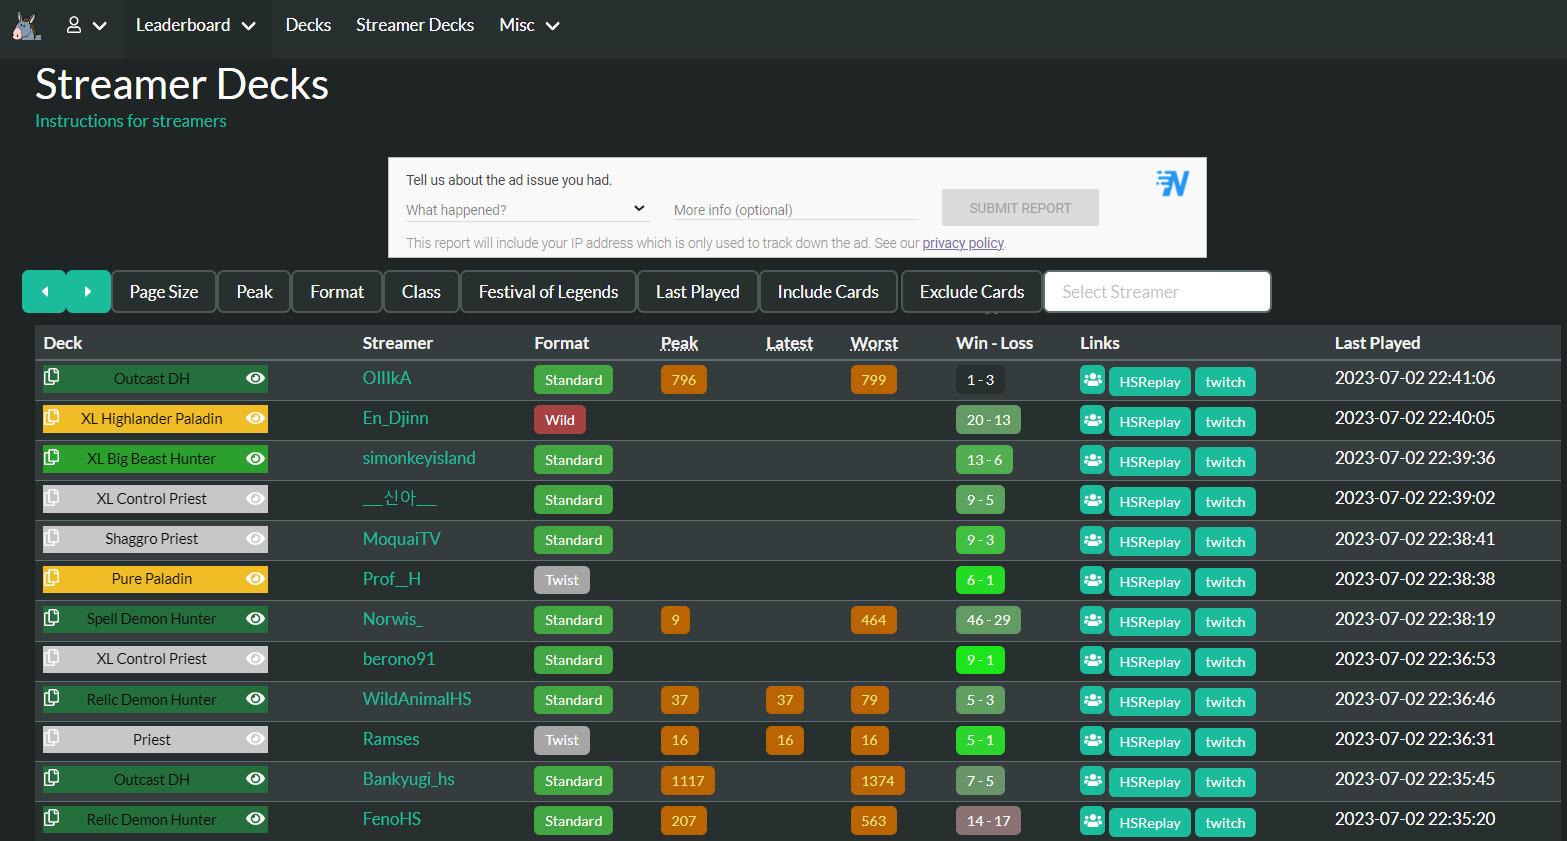Click the group icon in the Norwis_ row
1567x841 pixels.
pos(1092,620)
